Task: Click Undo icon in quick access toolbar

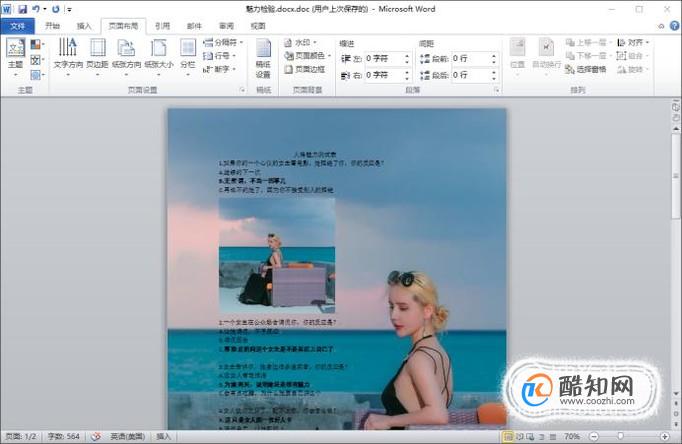Action: pyautogui.click(x=37, y=9)
